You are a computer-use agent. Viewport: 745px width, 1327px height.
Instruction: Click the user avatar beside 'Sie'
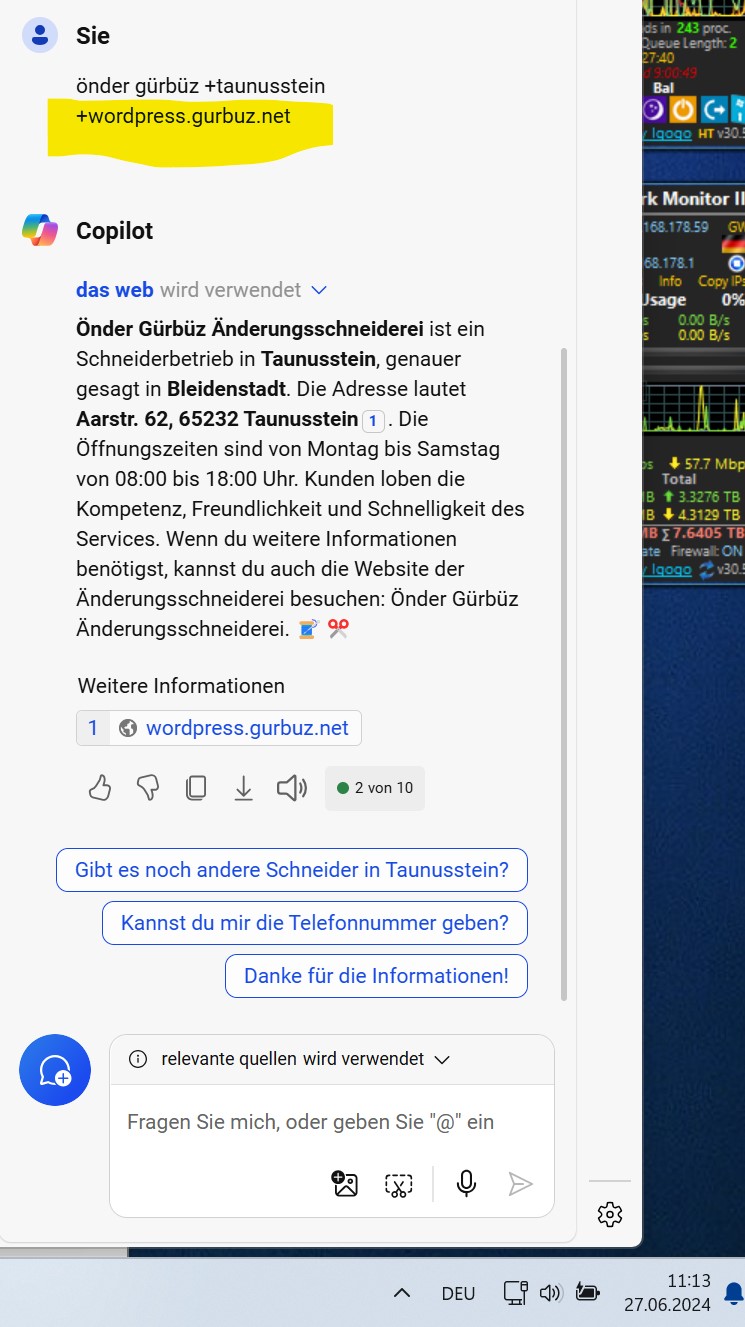[40, 36]
